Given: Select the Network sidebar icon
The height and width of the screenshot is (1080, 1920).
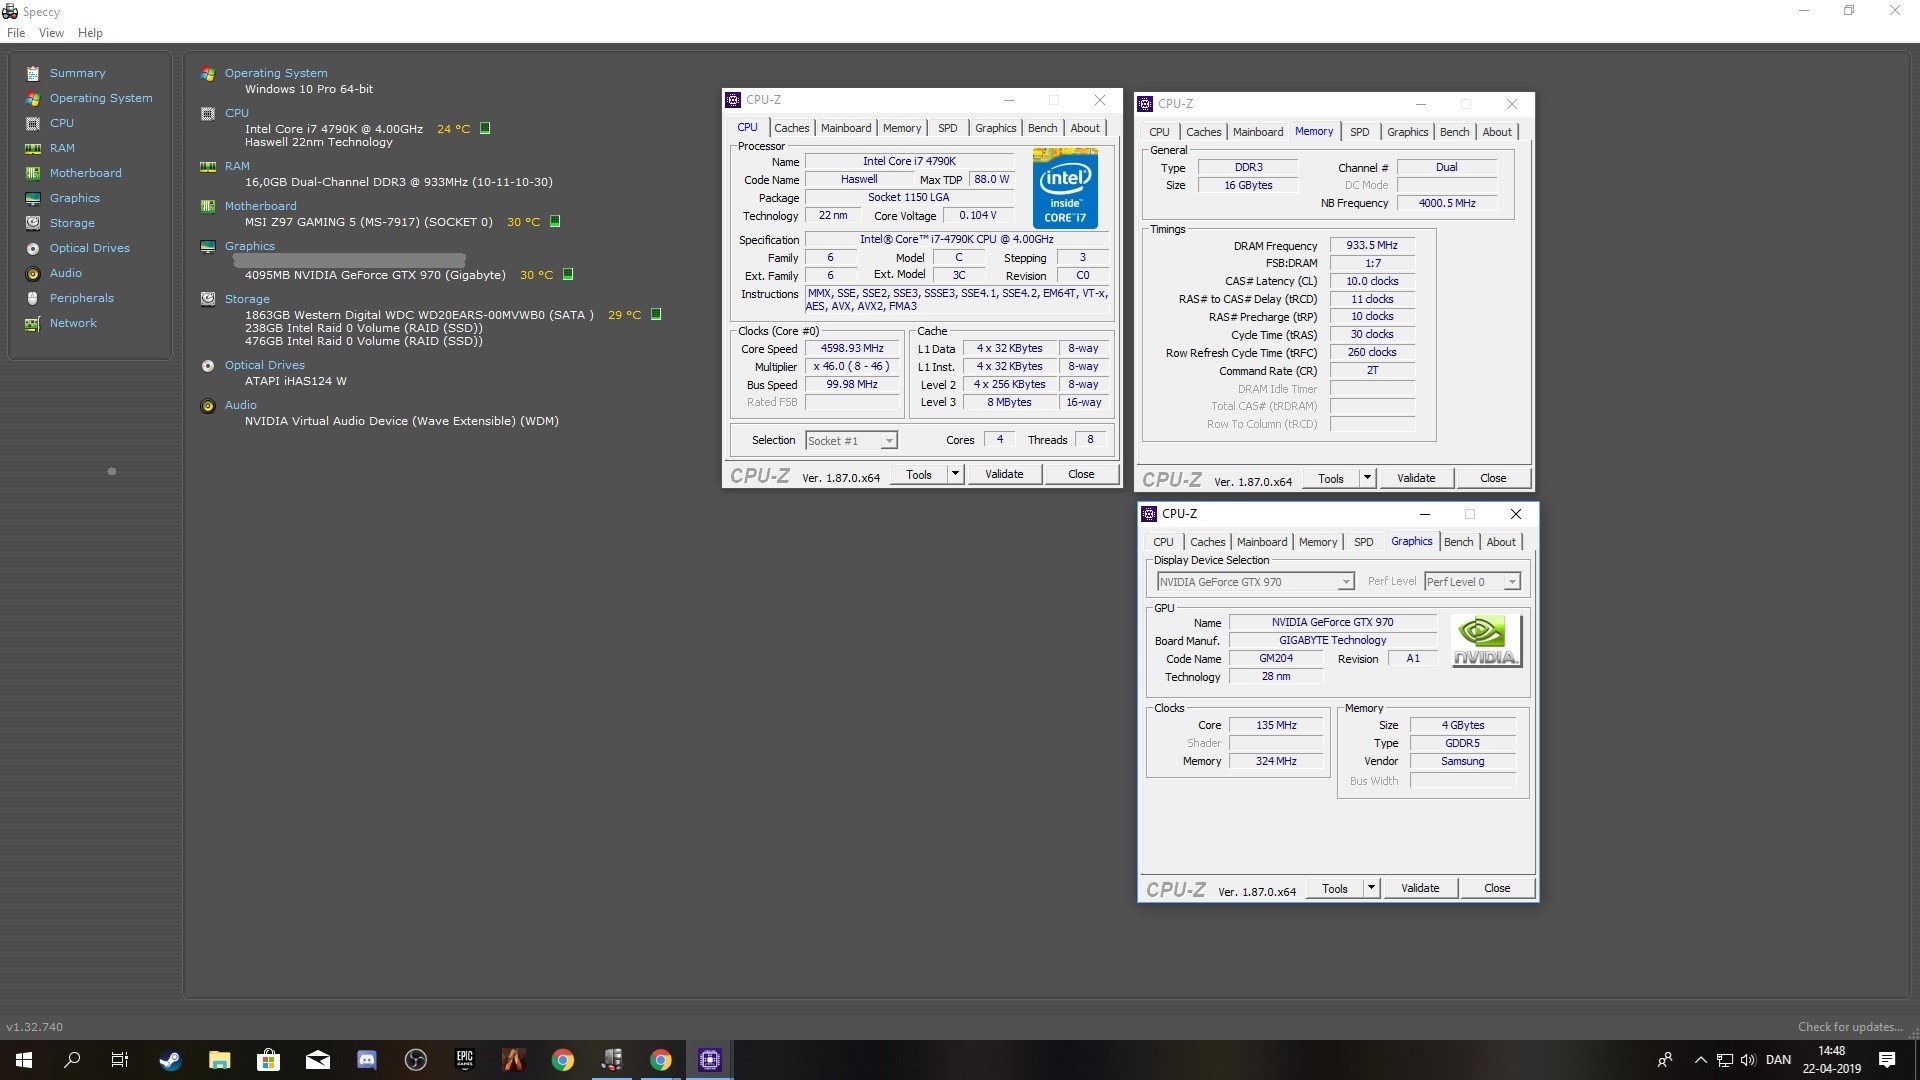Looking at the screenshot, I should [x=33, y=323].
